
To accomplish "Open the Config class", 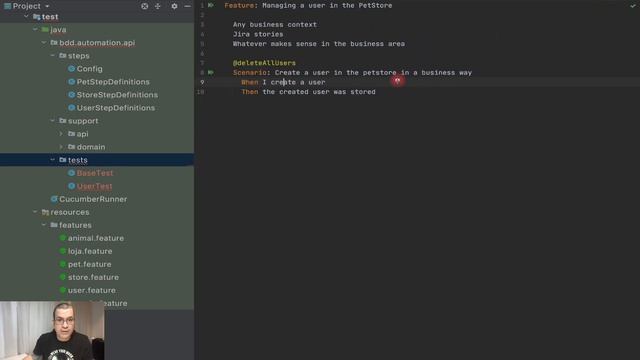I will [x=89, y=69].
